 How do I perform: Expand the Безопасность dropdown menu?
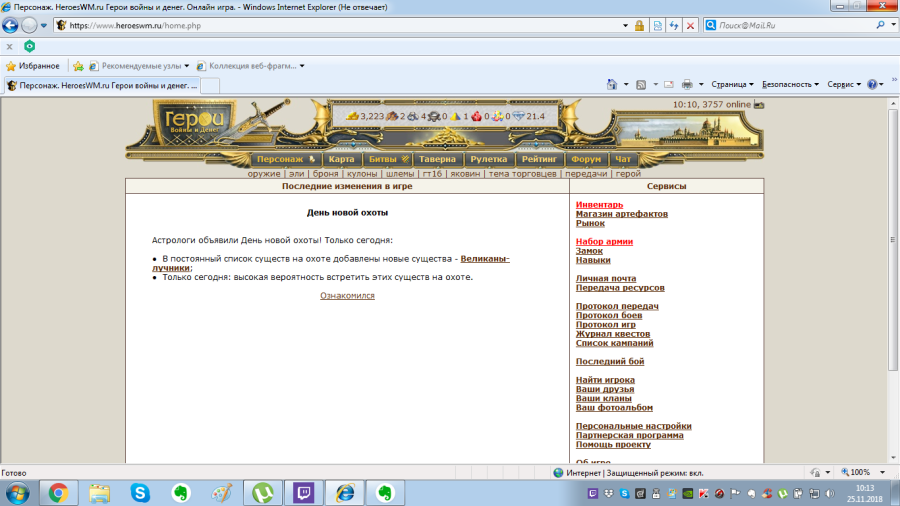[790, 85]
